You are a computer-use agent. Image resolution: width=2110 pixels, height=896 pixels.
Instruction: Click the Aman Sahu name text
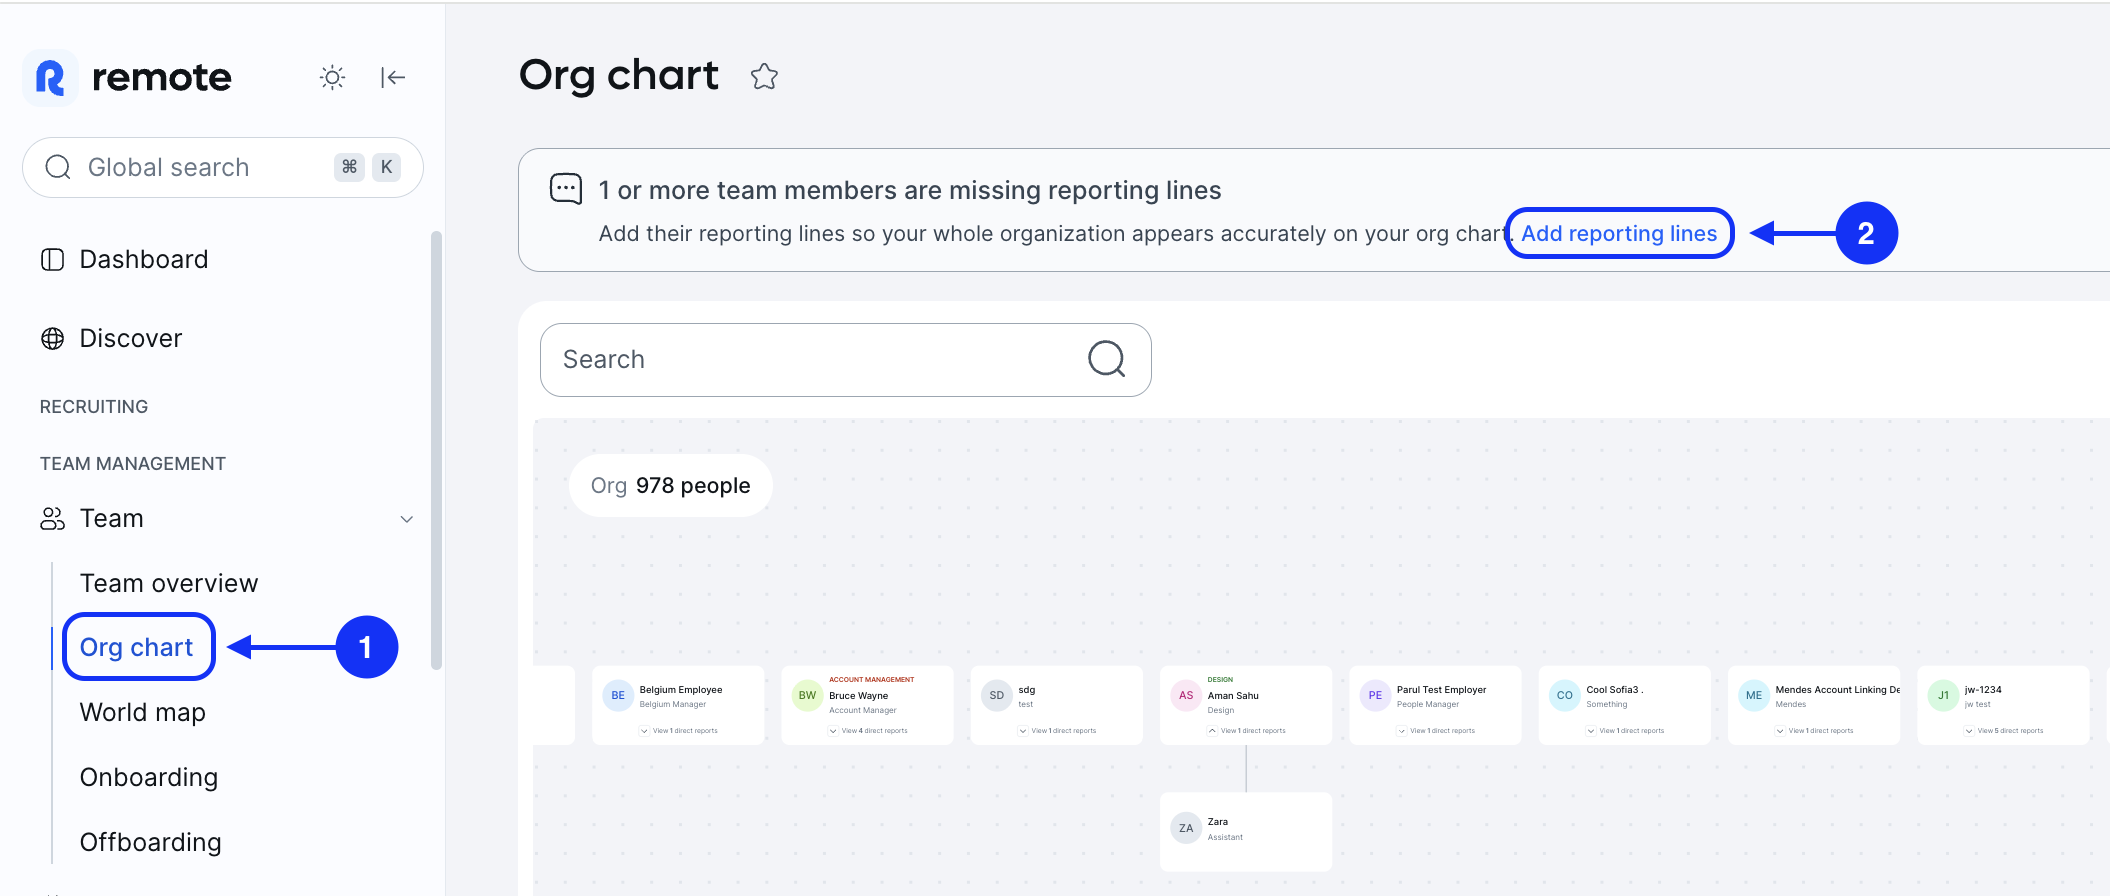click(1233, 696)
